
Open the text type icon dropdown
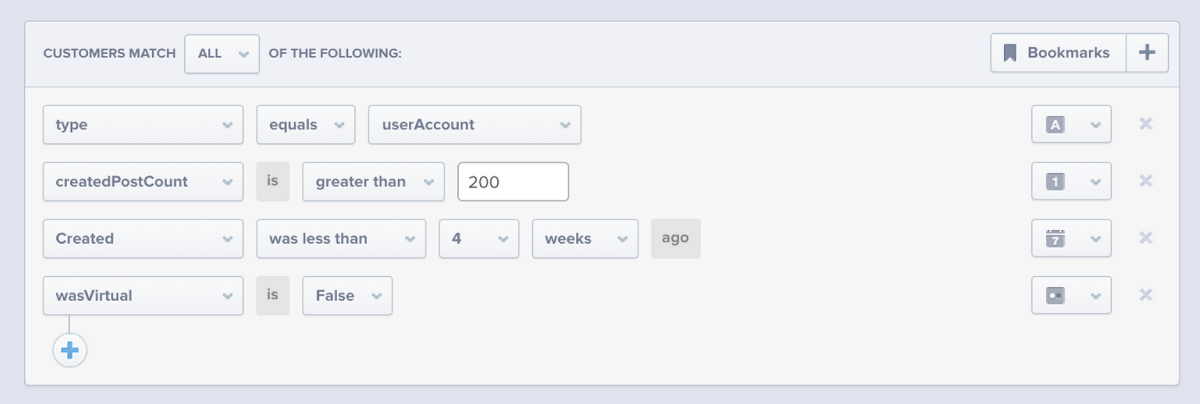click(x=1071, y=125)
